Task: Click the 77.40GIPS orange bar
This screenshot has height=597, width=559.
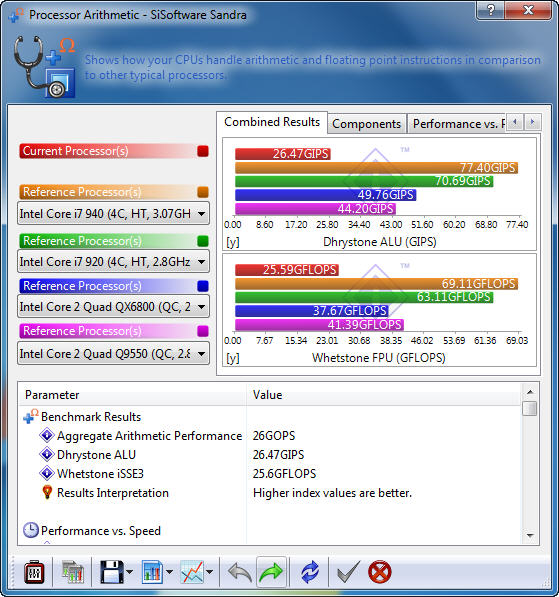Action: coord(377,168)
